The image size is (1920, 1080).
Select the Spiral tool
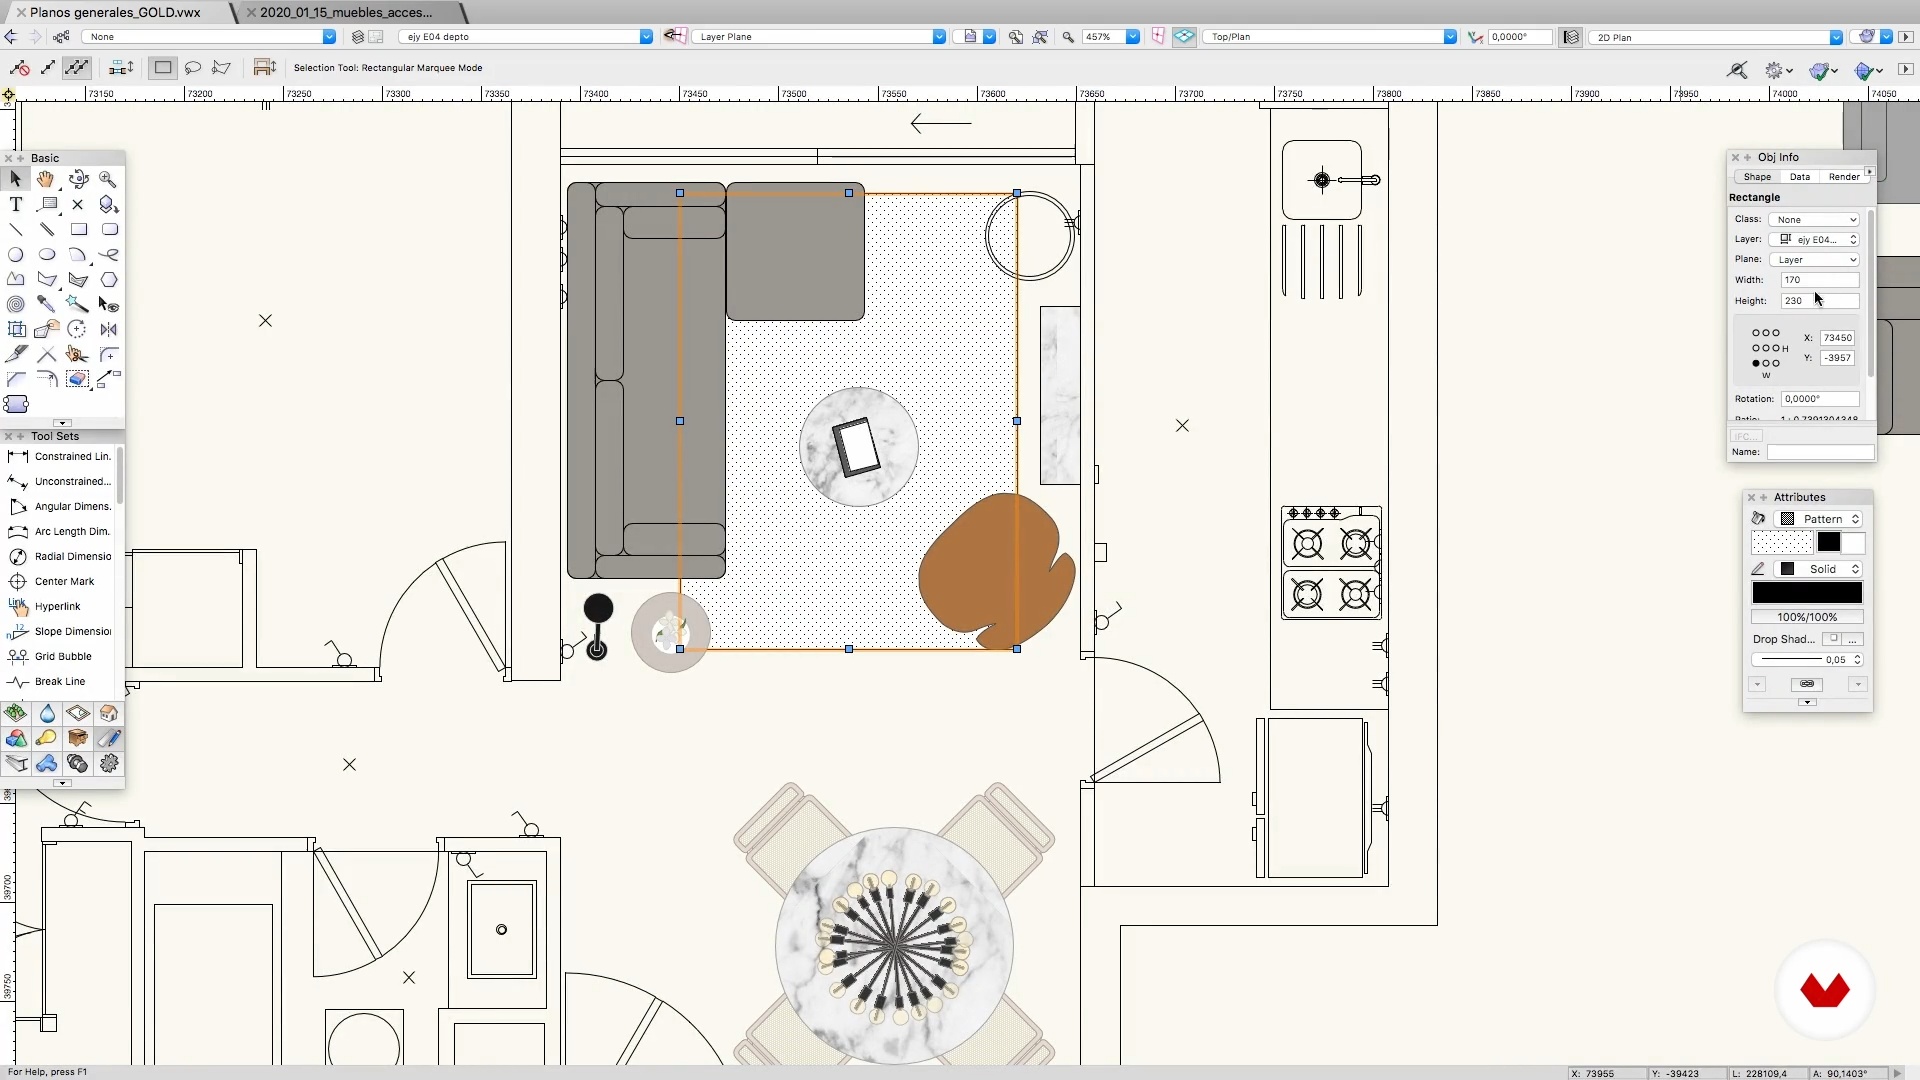[x=15, y=304]
